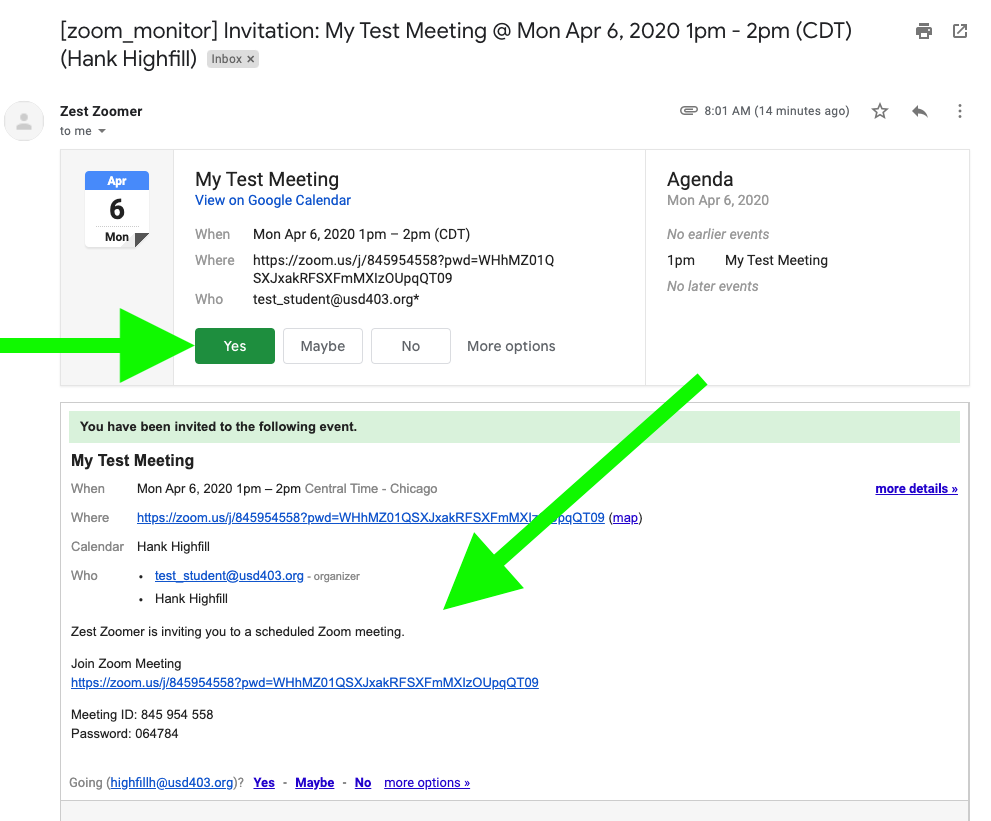
Task: Click the bottom Maybe going link
Action: tap(314, 782)
